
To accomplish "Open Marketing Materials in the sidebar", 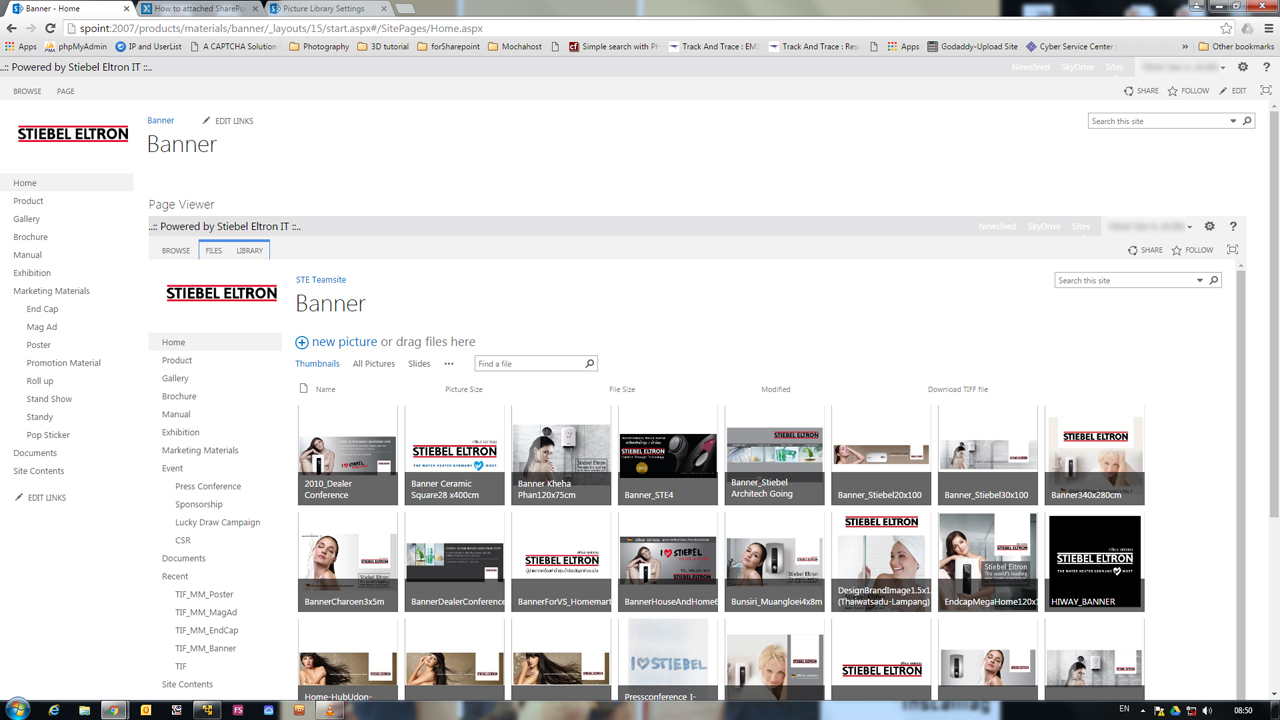I will coord(51,290).
